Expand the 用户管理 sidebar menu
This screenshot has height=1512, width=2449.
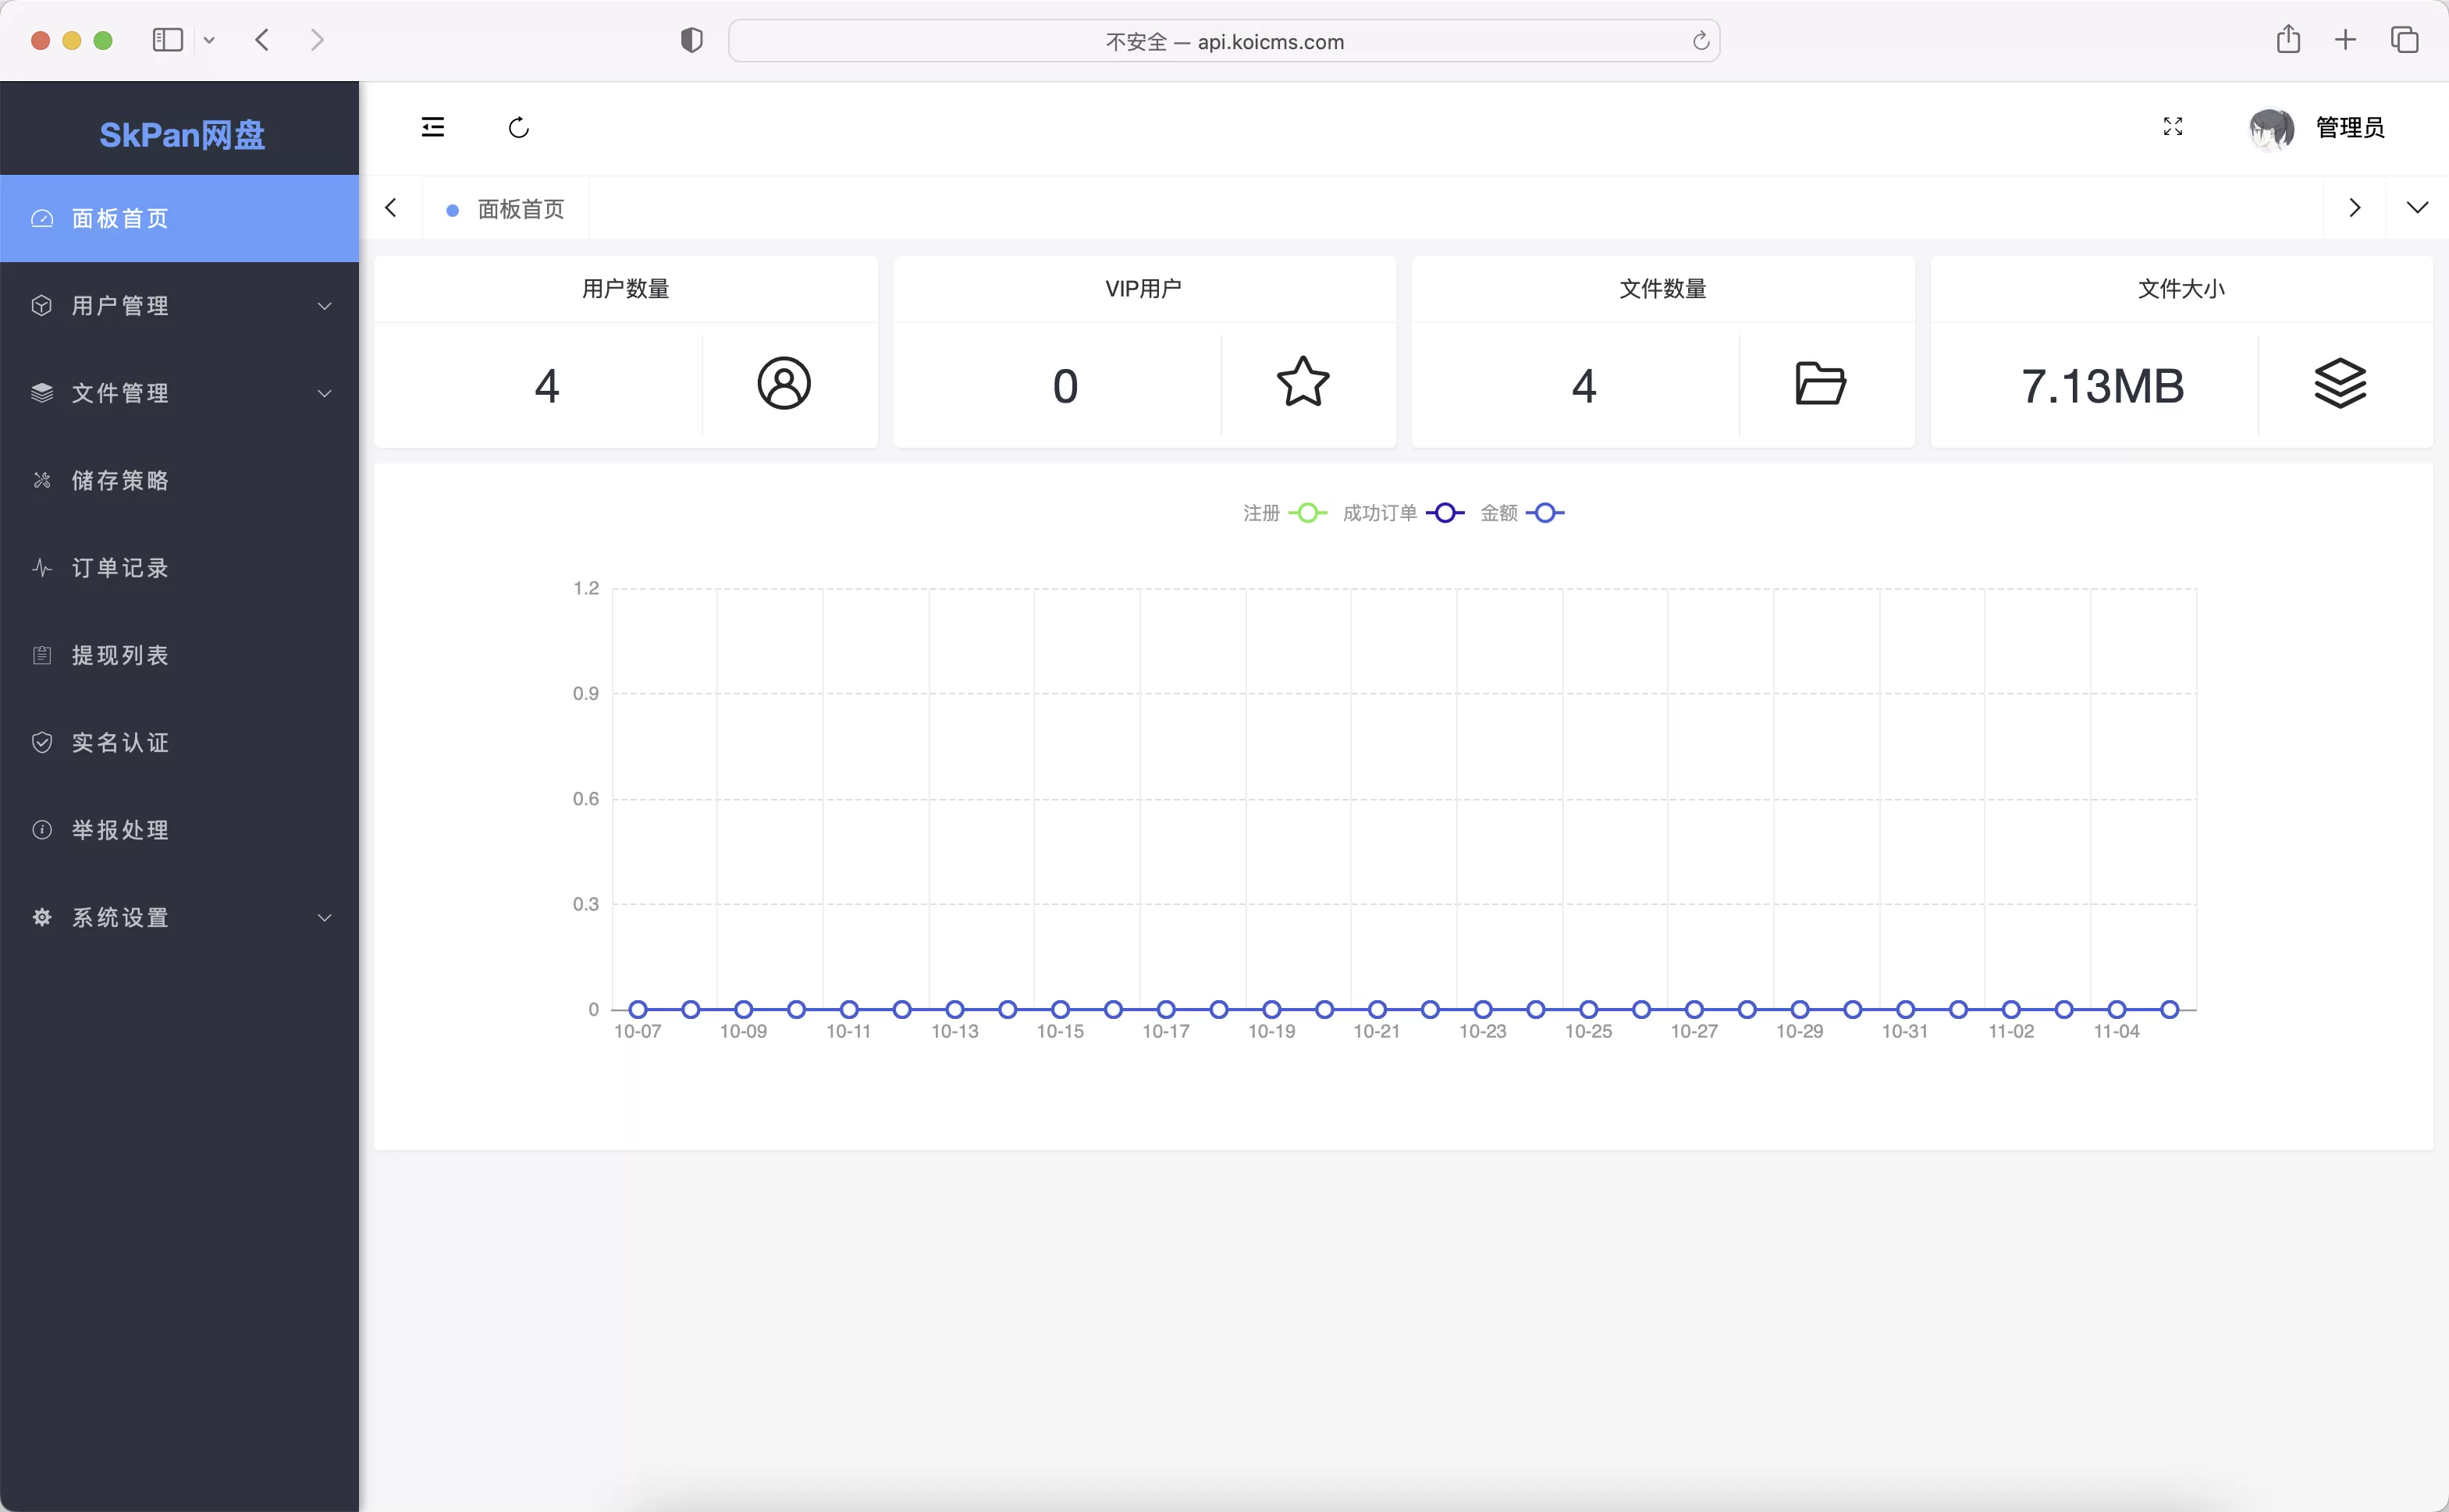(179, 306)
